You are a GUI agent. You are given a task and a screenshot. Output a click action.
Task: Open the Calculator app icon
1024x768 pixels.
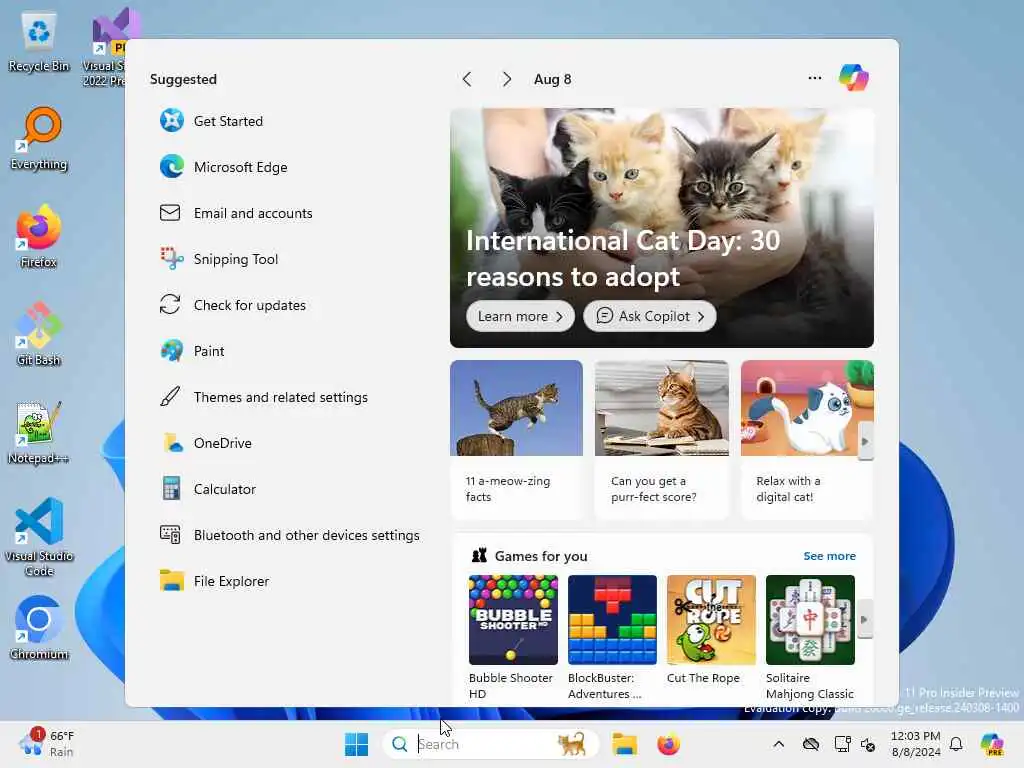pyautogui.click(x=171, y=488)
